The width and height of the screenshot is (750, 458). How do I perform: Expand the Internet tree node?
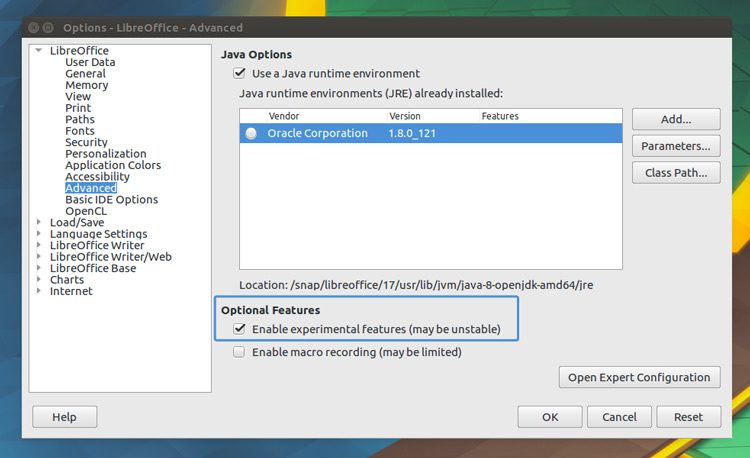click(x=39, y=291)
